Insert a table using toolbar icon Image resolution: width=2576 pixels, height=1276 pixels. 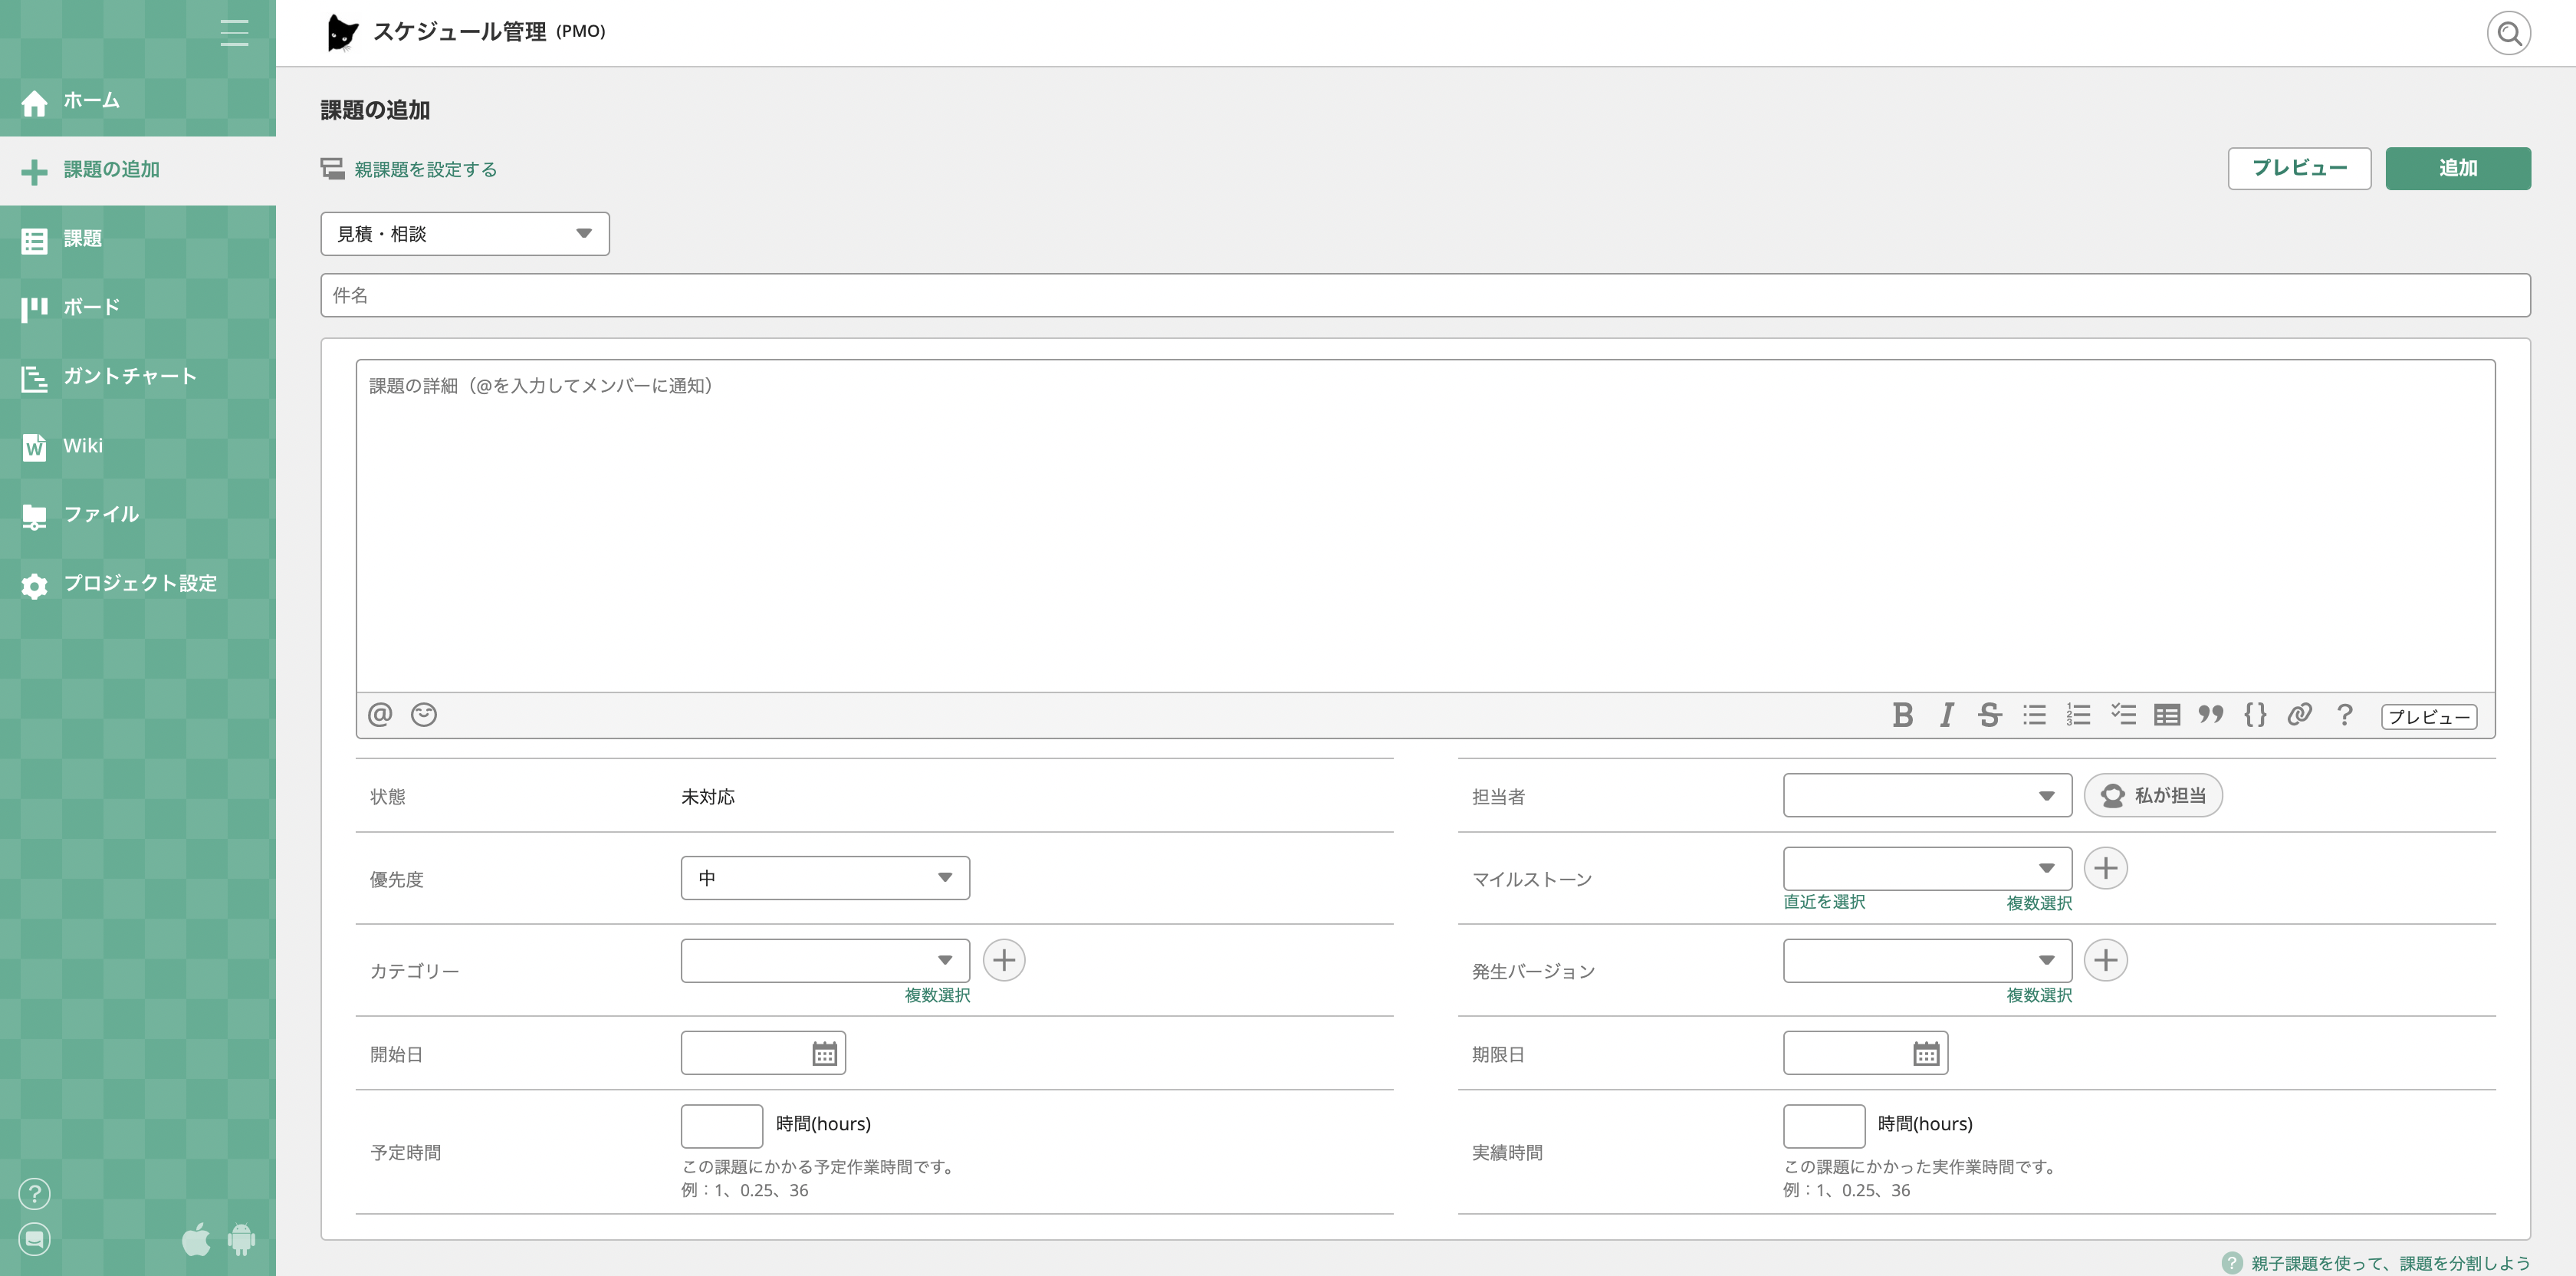2166,715
